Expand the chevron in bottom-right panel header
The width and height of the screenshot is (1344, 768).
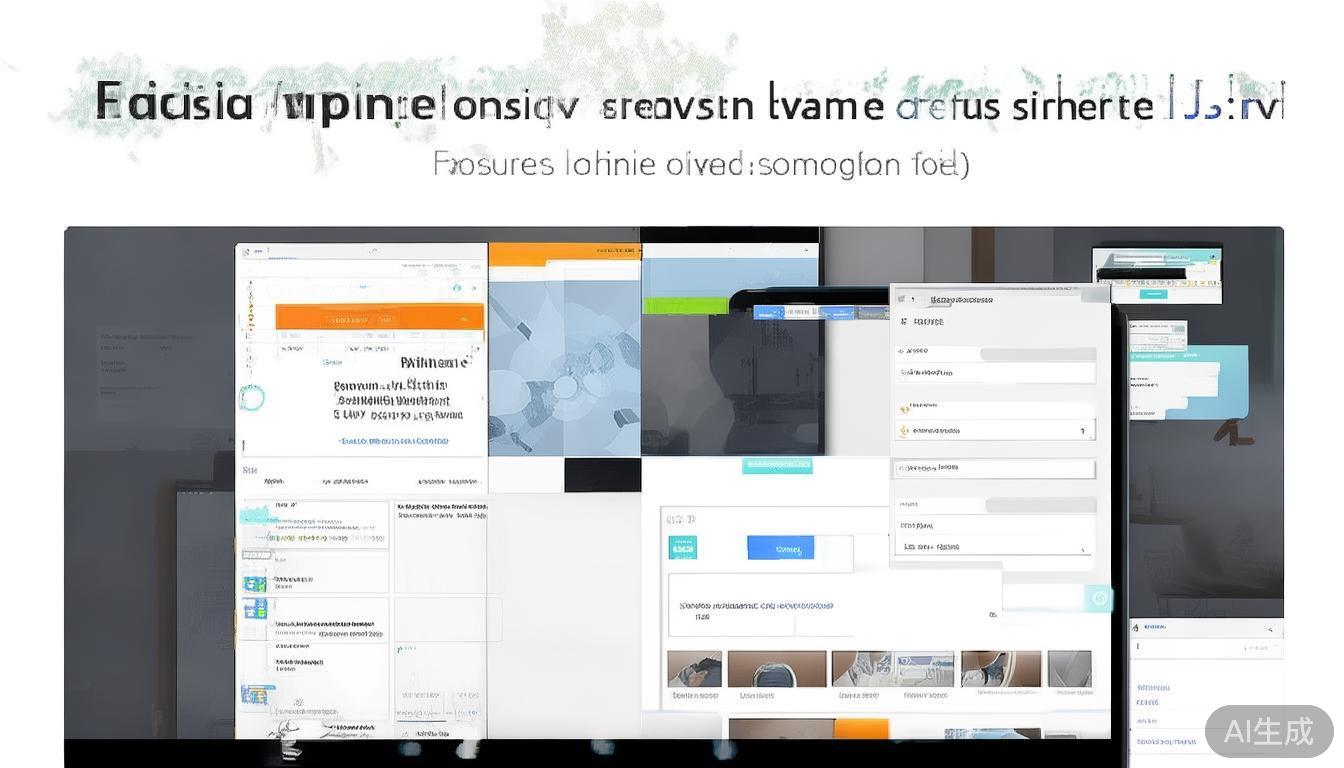coord(1269,629)
